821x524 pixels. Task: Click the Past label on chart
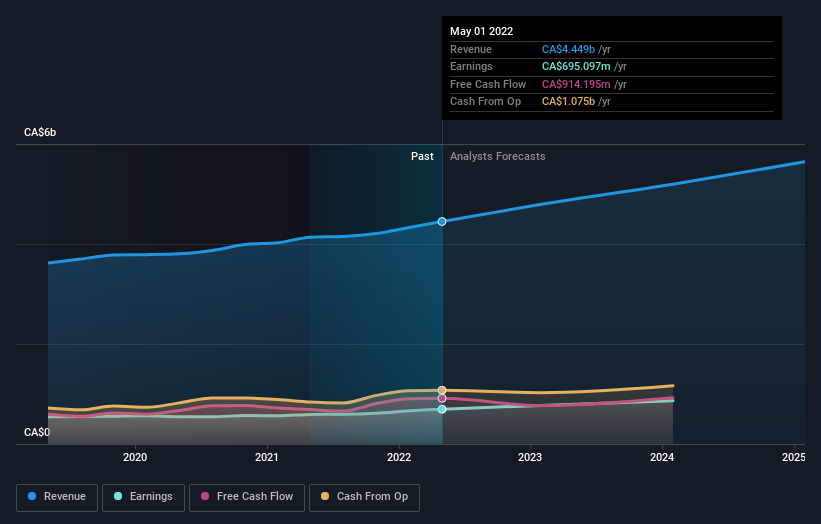(422, 156)
